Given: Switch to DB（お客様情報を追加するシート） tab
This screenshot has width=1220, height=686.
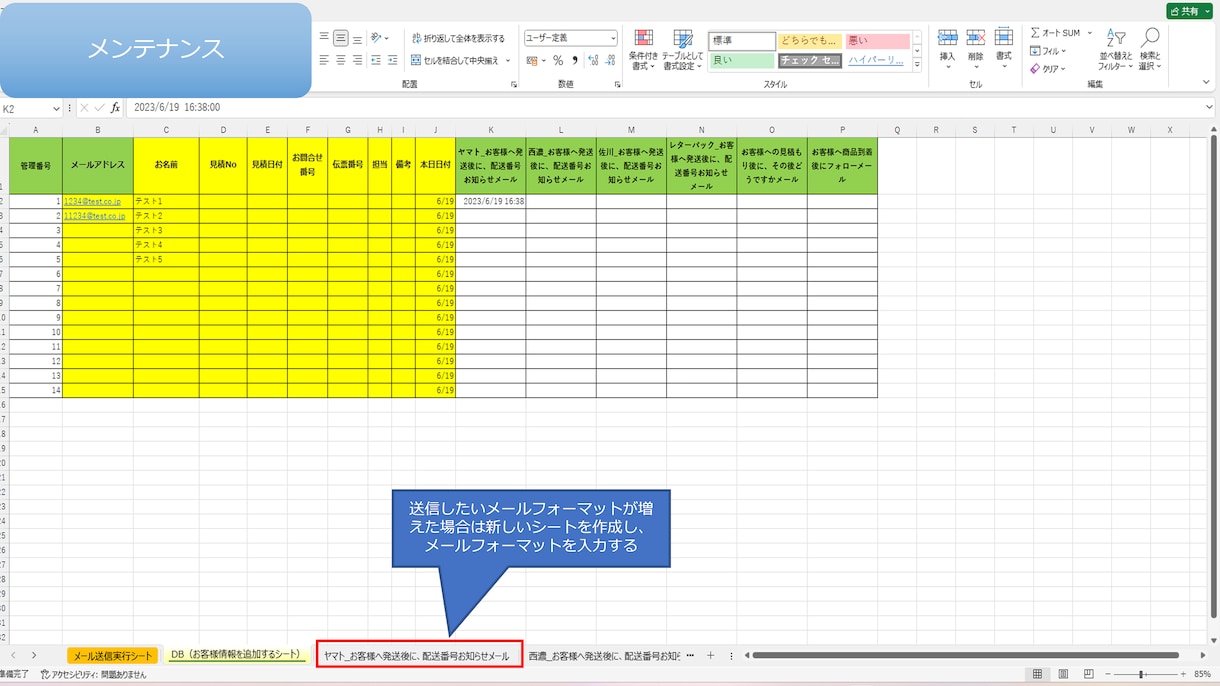Looking at the screenshot, I should 236,654.
